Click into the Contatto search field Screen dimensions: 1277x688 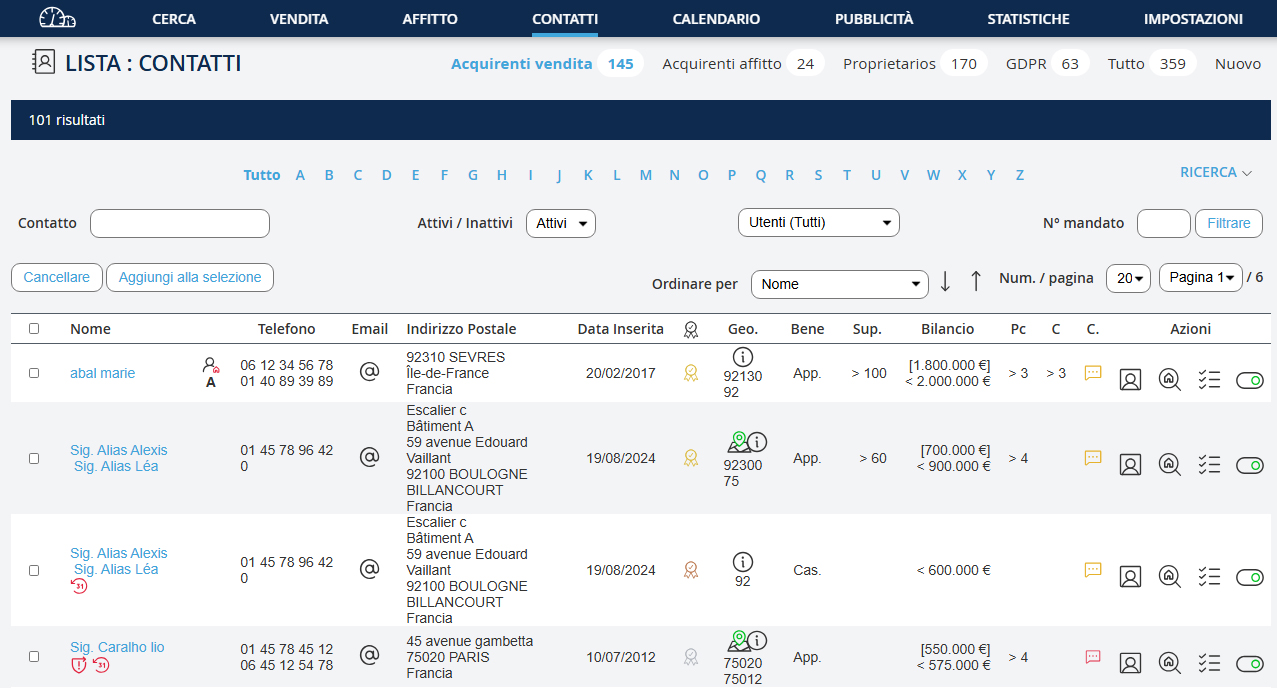pos(180,223)
